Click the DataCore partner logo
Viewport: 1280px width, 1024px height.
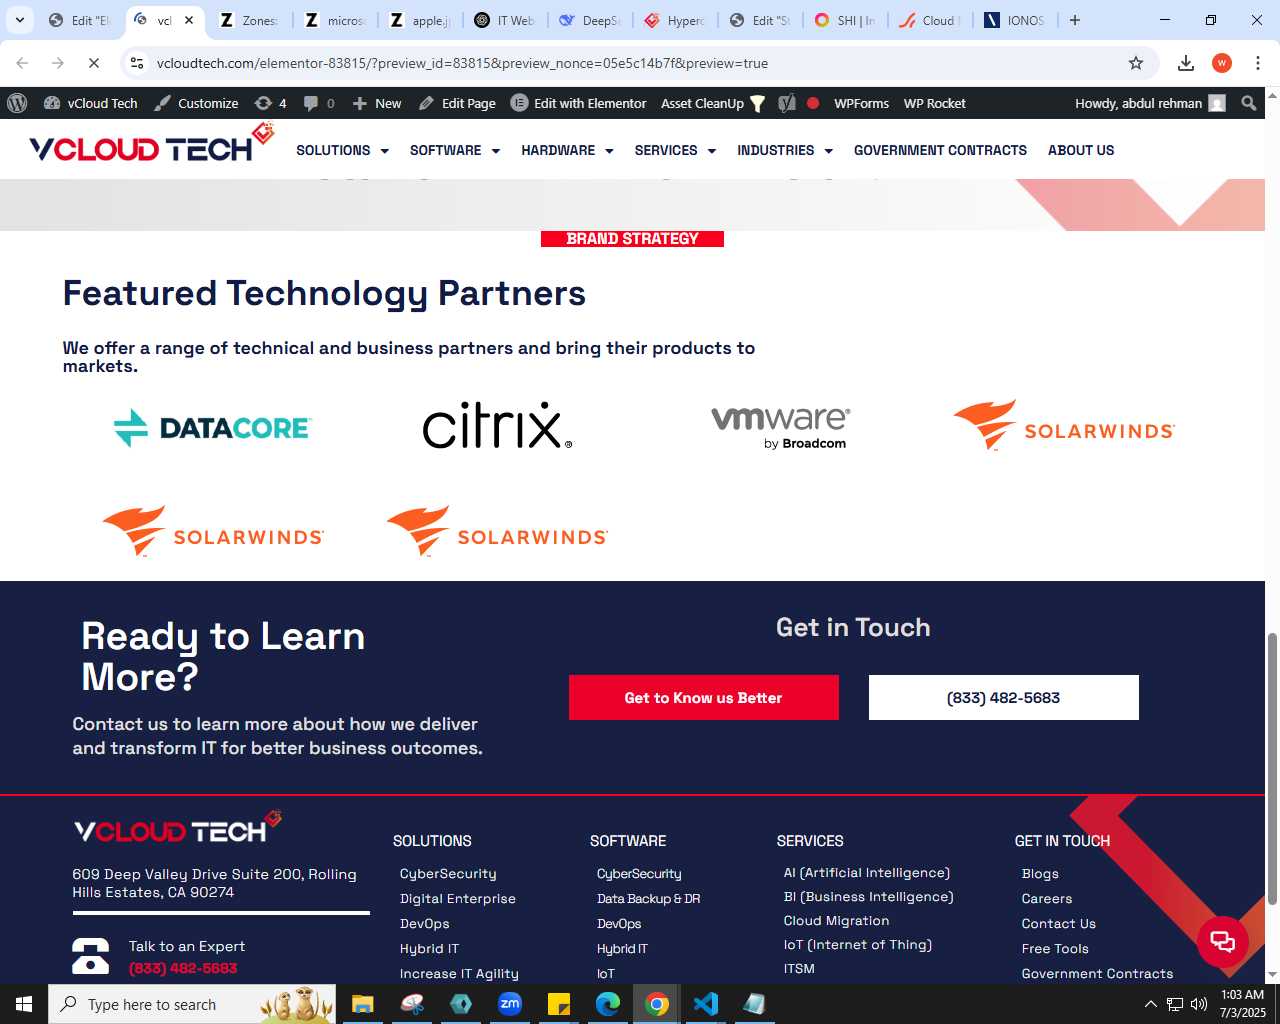213,428
